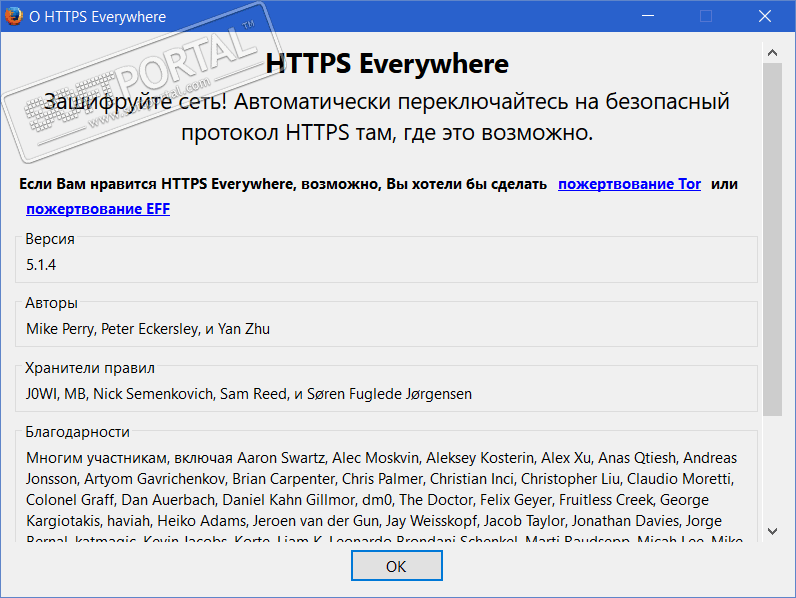796x598 pixels.
Task: Click the Хранители правил group label
Action: click(x=90, y=368)
